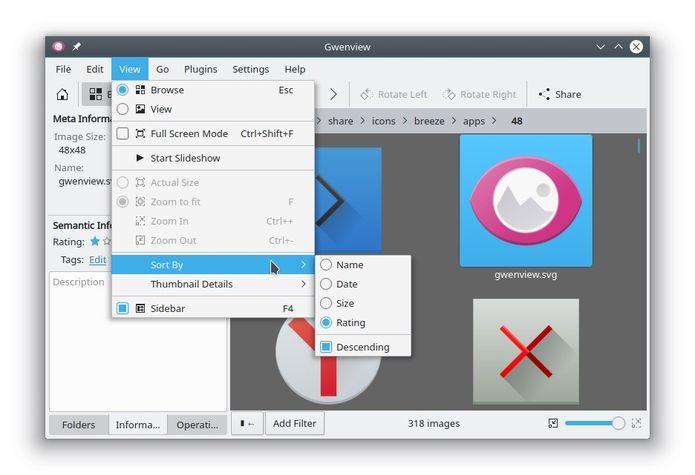Image resolution: width=695 pixels, height=475 pixels.
Task: Open the View menu
Action: [129, 69]
